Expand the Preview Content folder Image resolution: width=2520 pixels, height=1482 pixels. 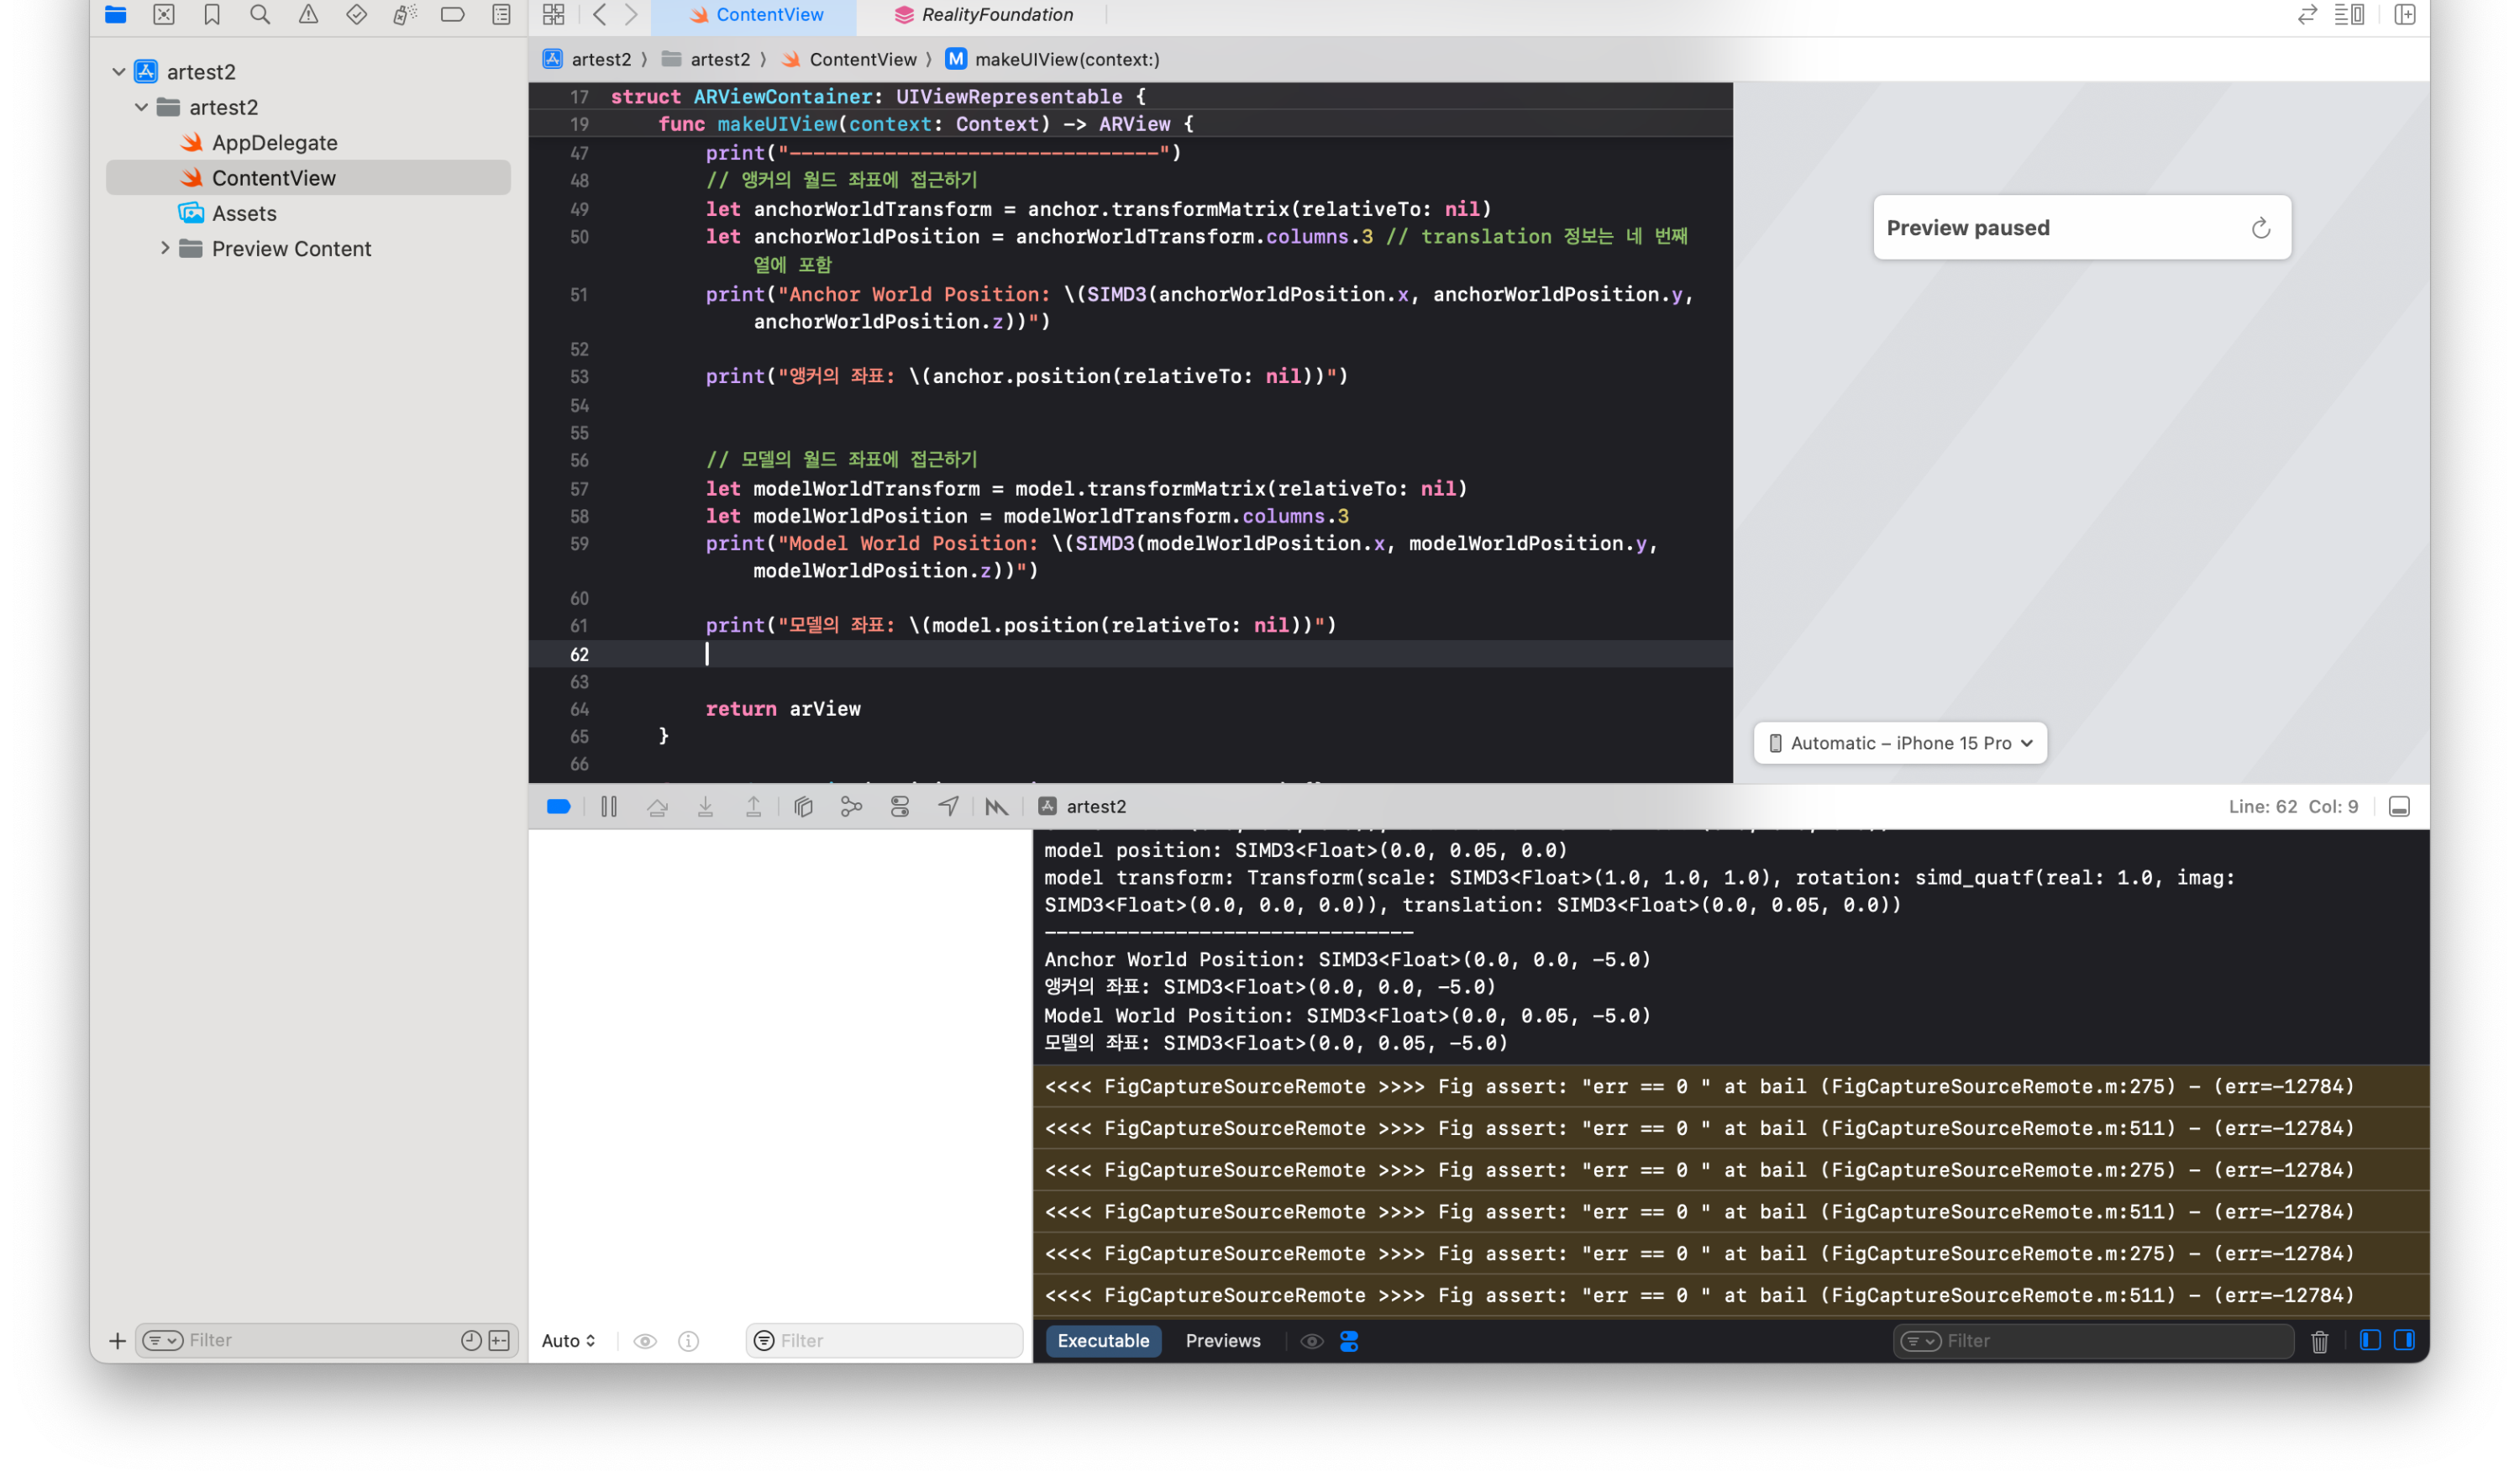(x=165, y=248)
